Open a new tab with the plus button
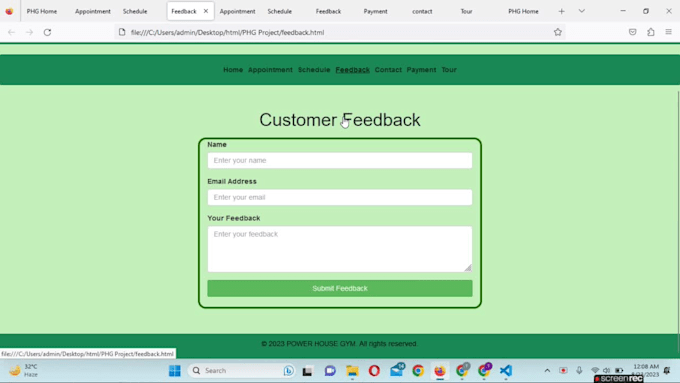The image size is (680, 383). click(x=562, y=11)
